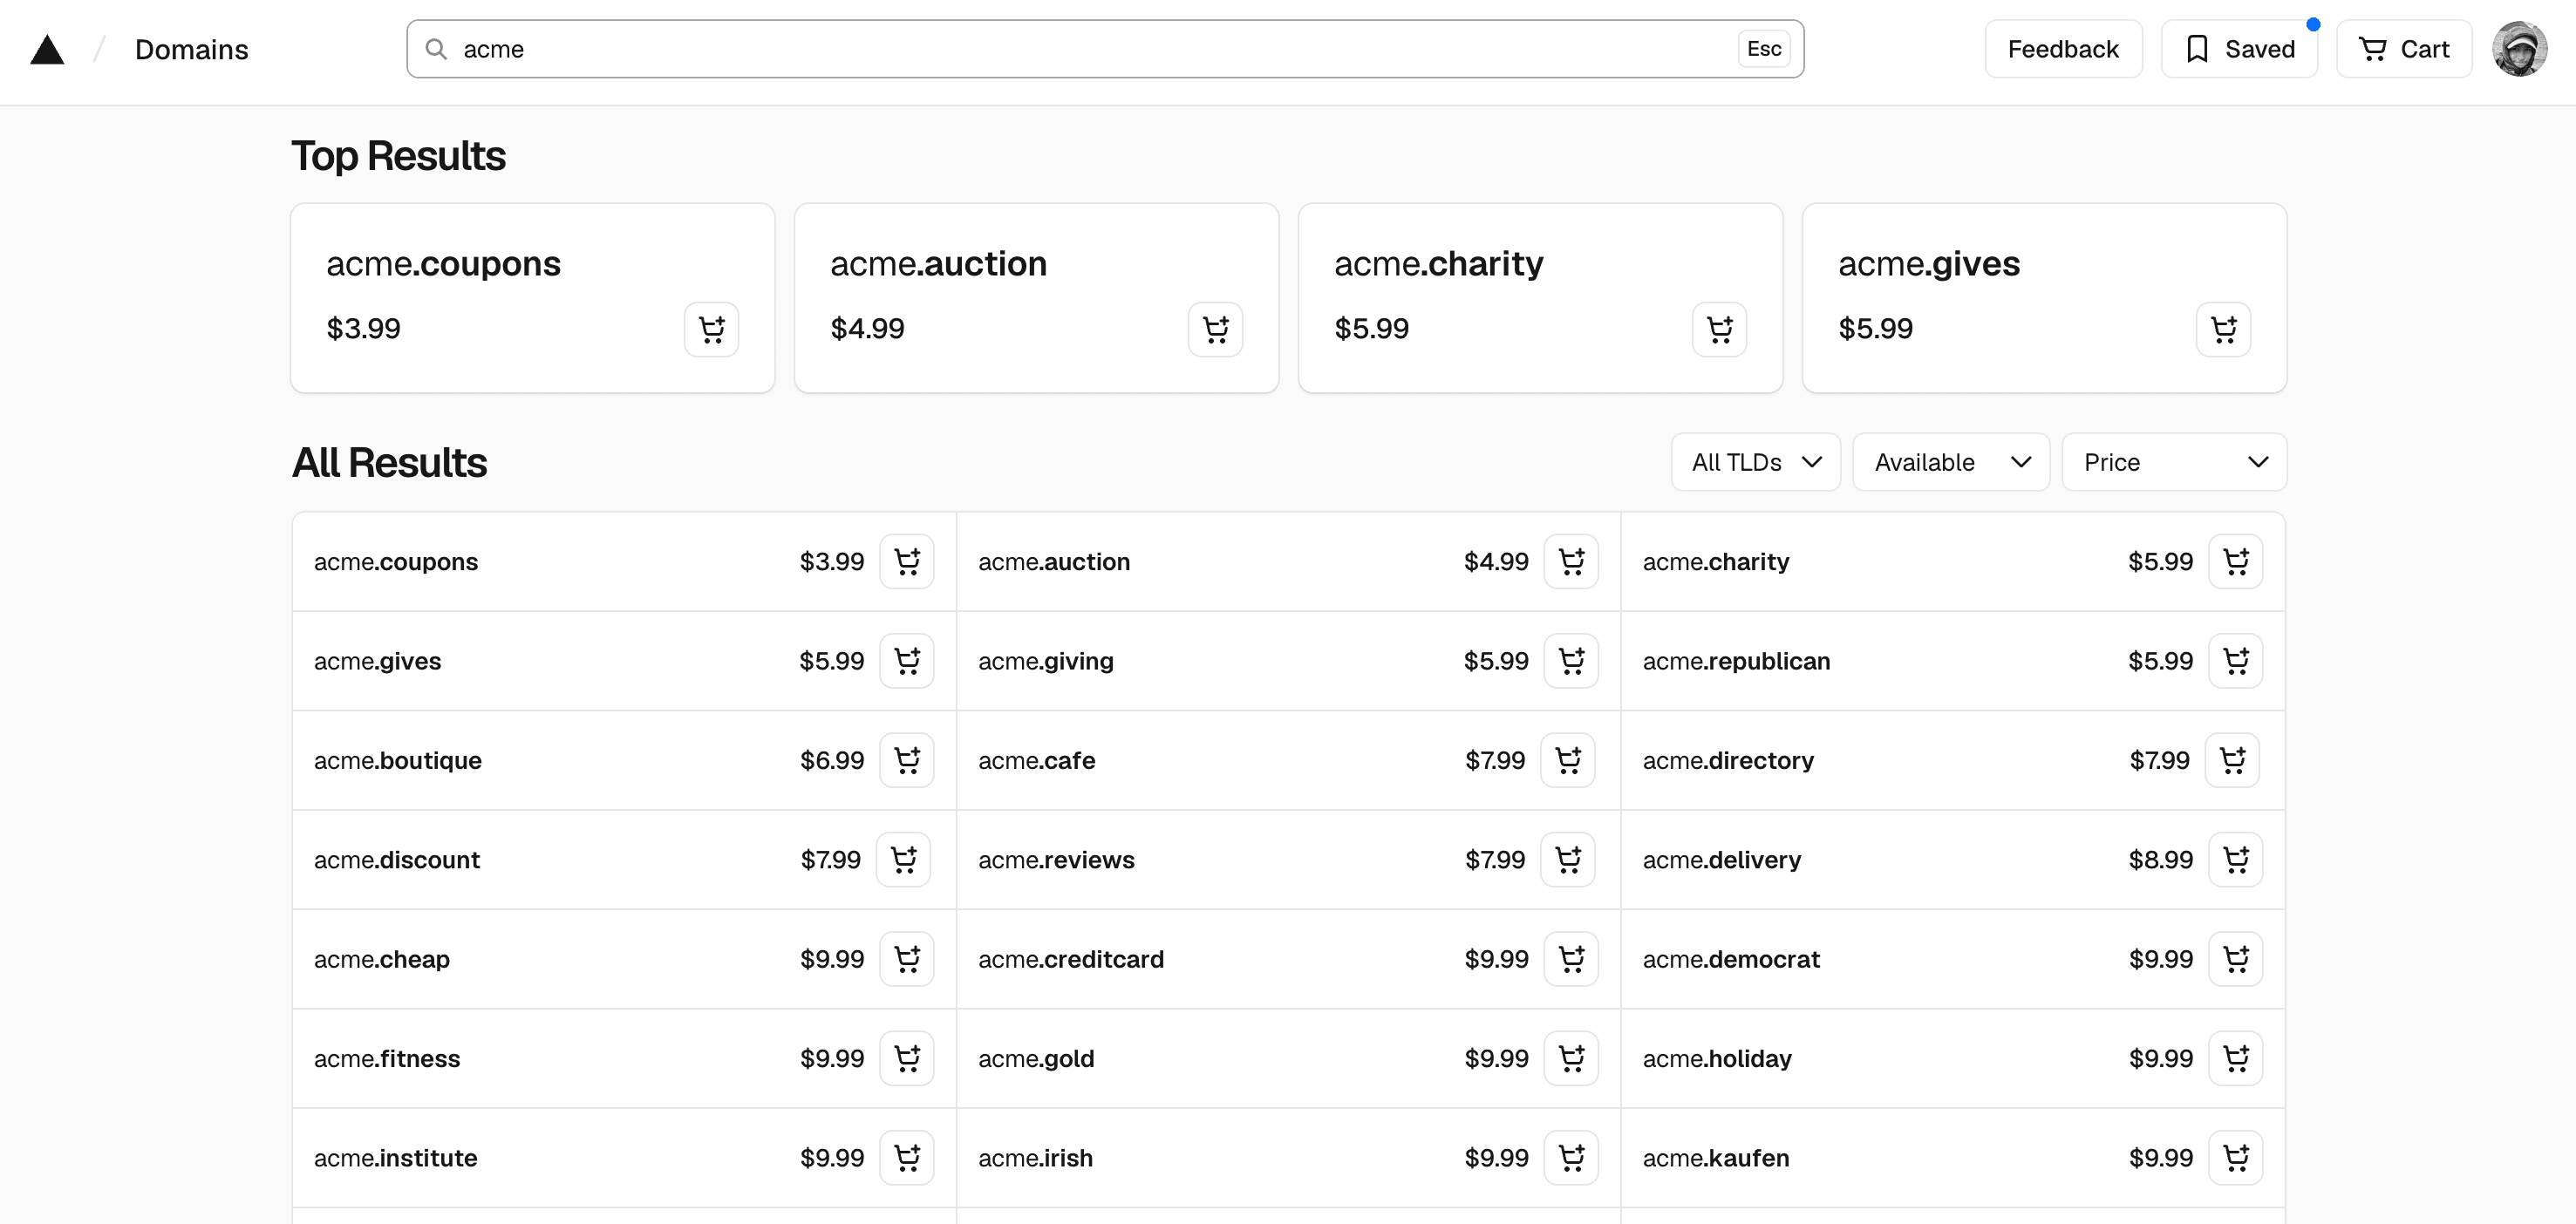Click the acme.gold domain name

pyautogui.click(x=1036, y=1058)
